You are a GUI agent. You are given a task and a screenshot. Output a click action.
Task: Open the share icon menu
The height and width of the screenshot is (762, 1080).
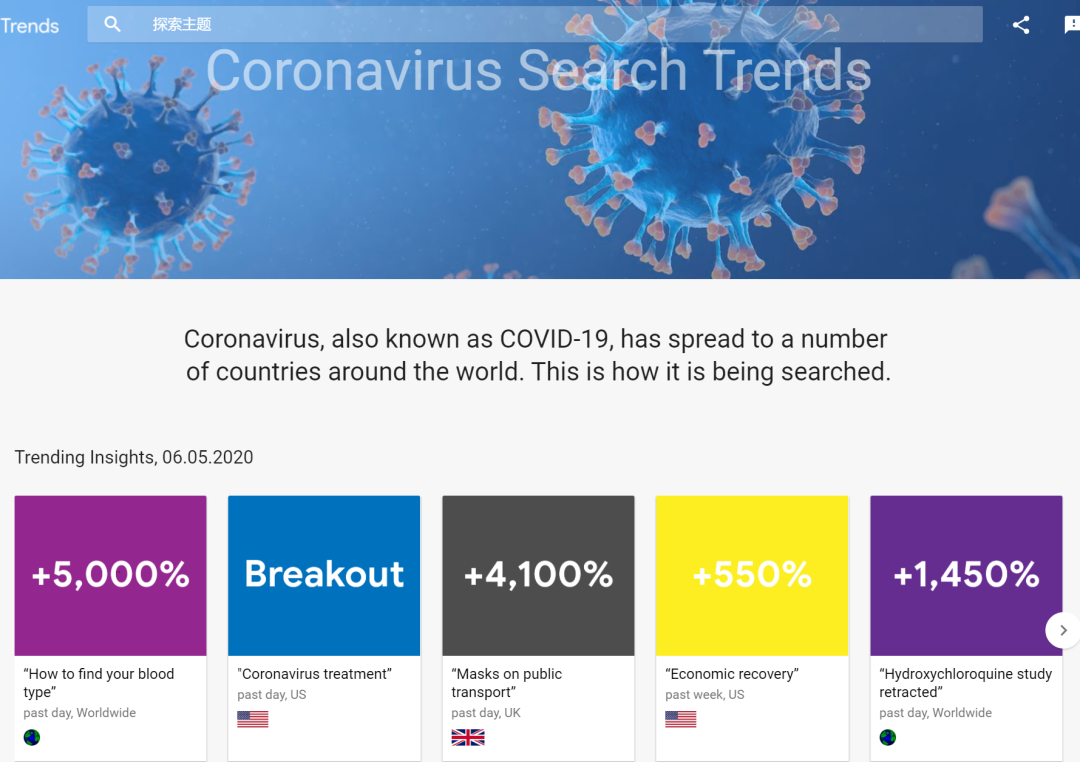coord(1021,25)
